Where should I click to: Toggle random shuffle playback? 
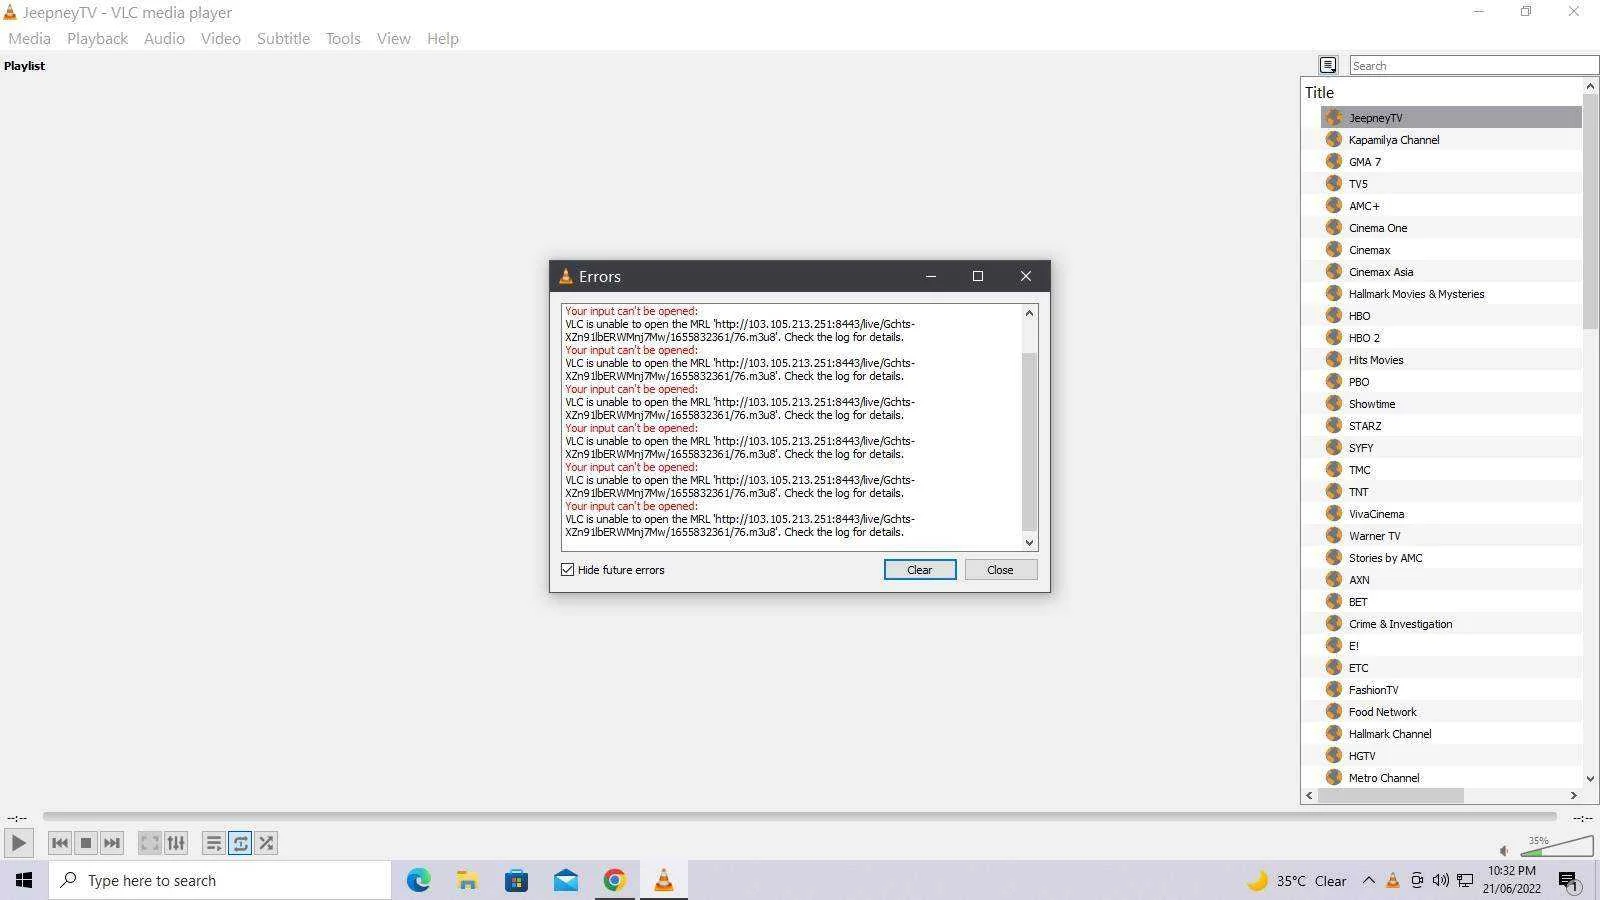(266, 843)
